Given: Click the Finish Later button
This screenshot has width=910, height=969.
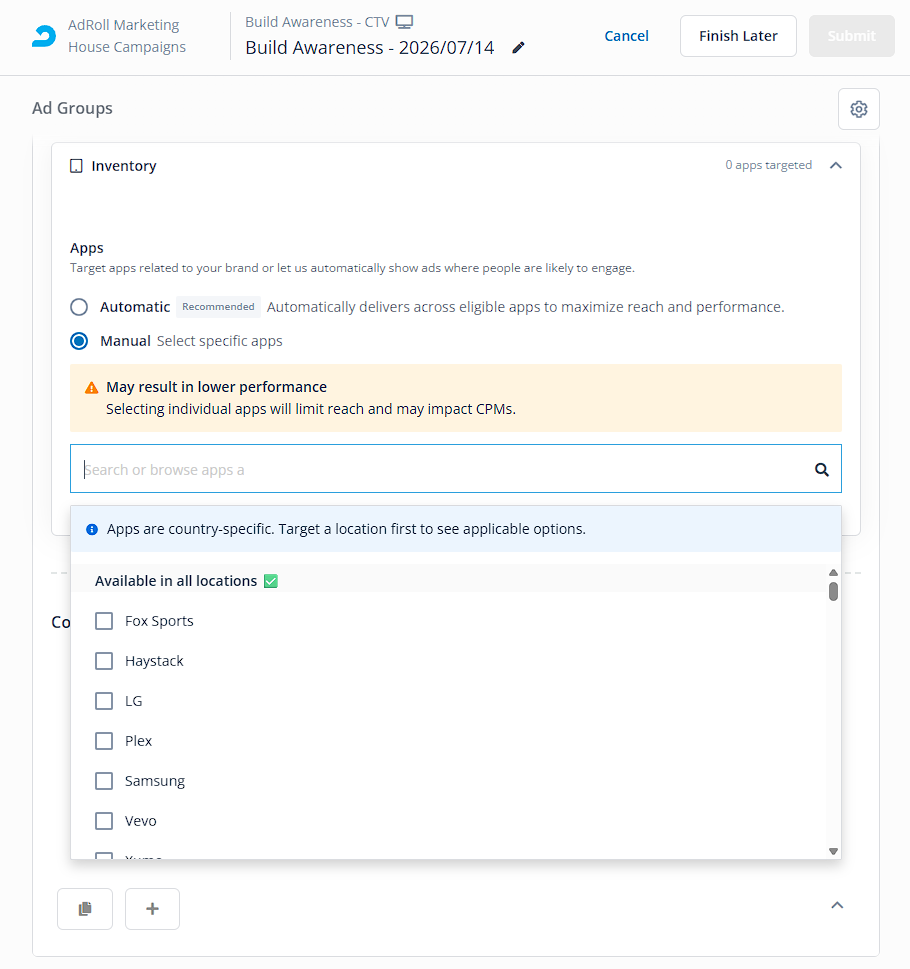Looking at the screenshot, I should pos(738,36).
